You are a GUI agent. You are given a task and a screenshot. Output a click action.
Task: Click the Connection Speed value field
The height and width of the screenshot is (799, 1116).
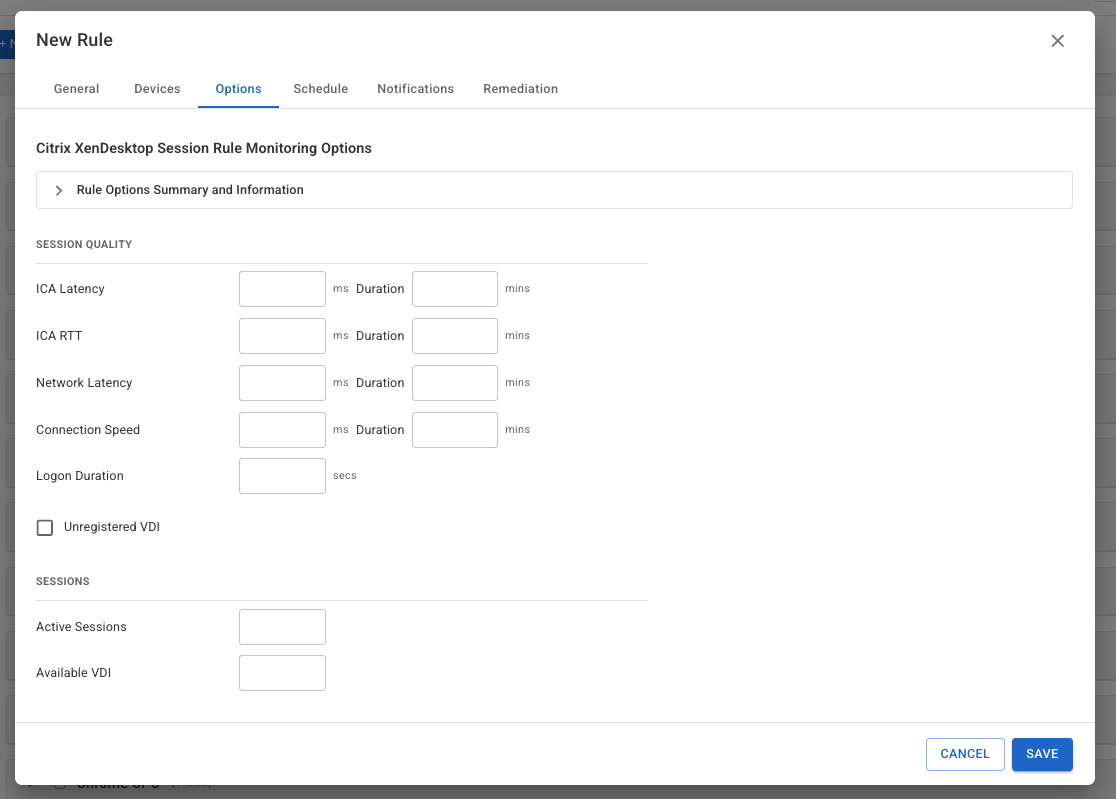click(x=283, y=430)
